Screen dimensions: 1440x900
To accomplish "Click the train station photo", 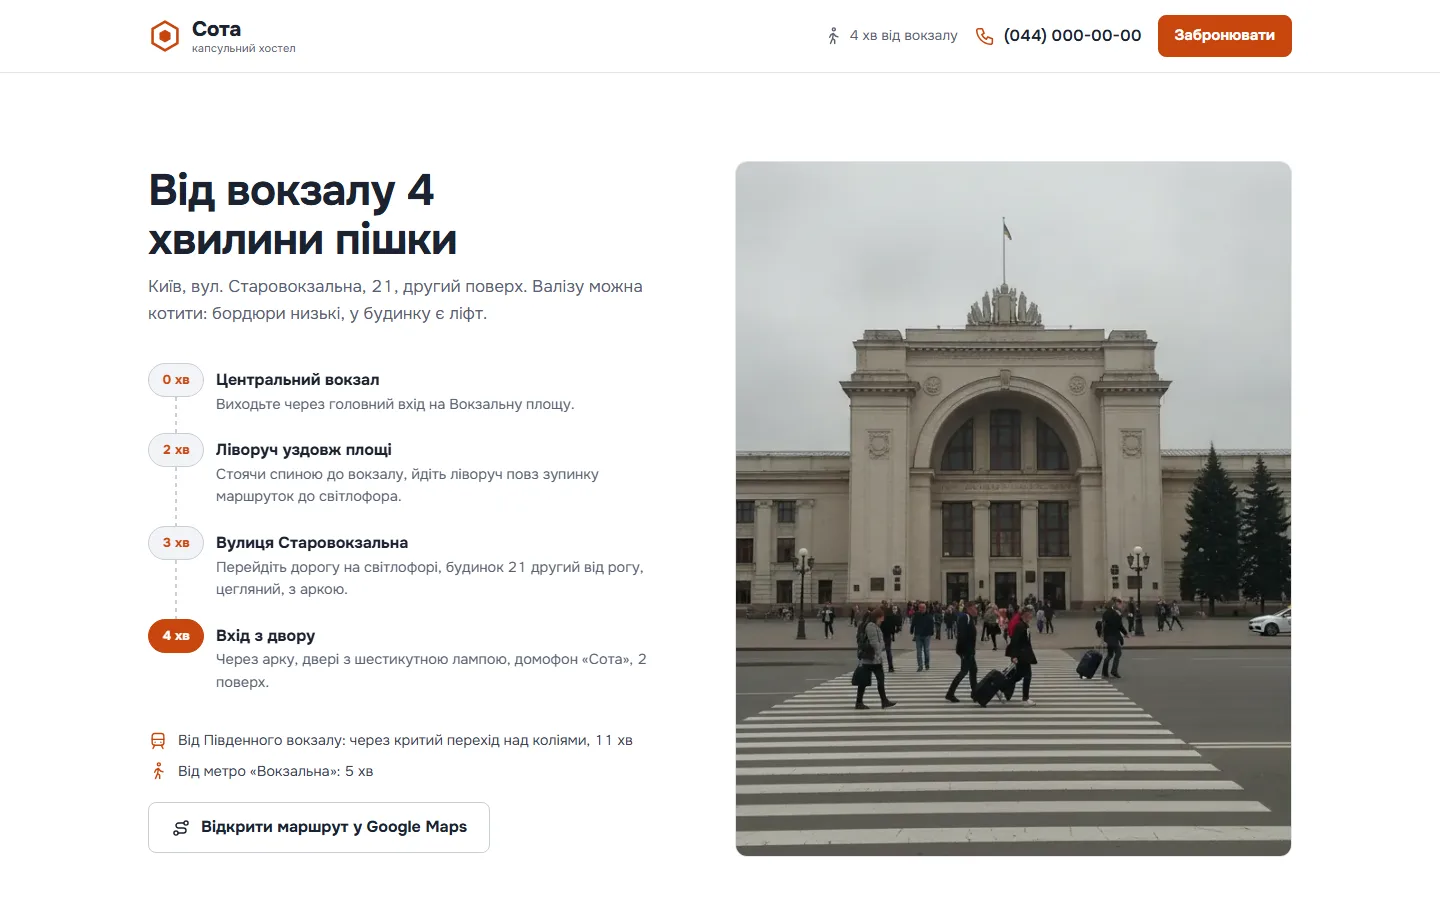I will pos(1013,509).
